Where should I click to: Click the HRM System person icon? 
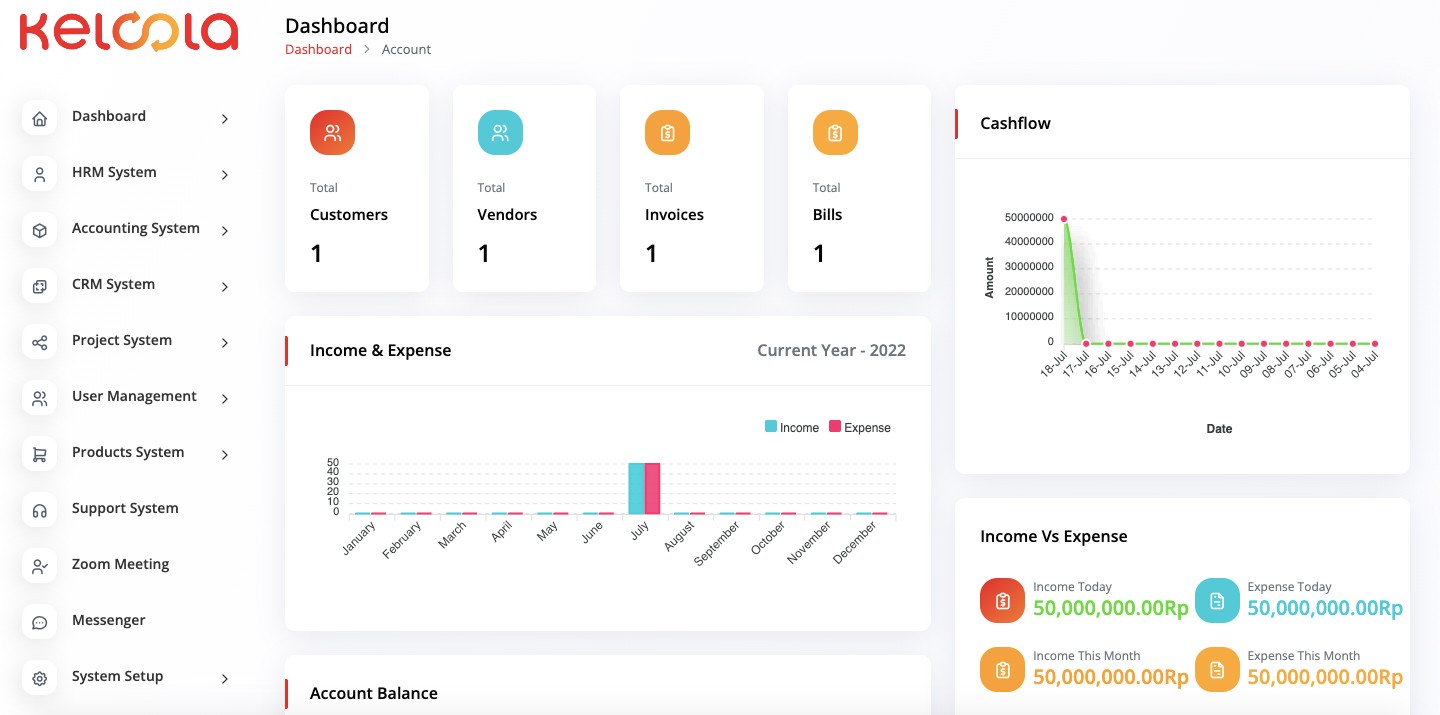pos(40,175)
